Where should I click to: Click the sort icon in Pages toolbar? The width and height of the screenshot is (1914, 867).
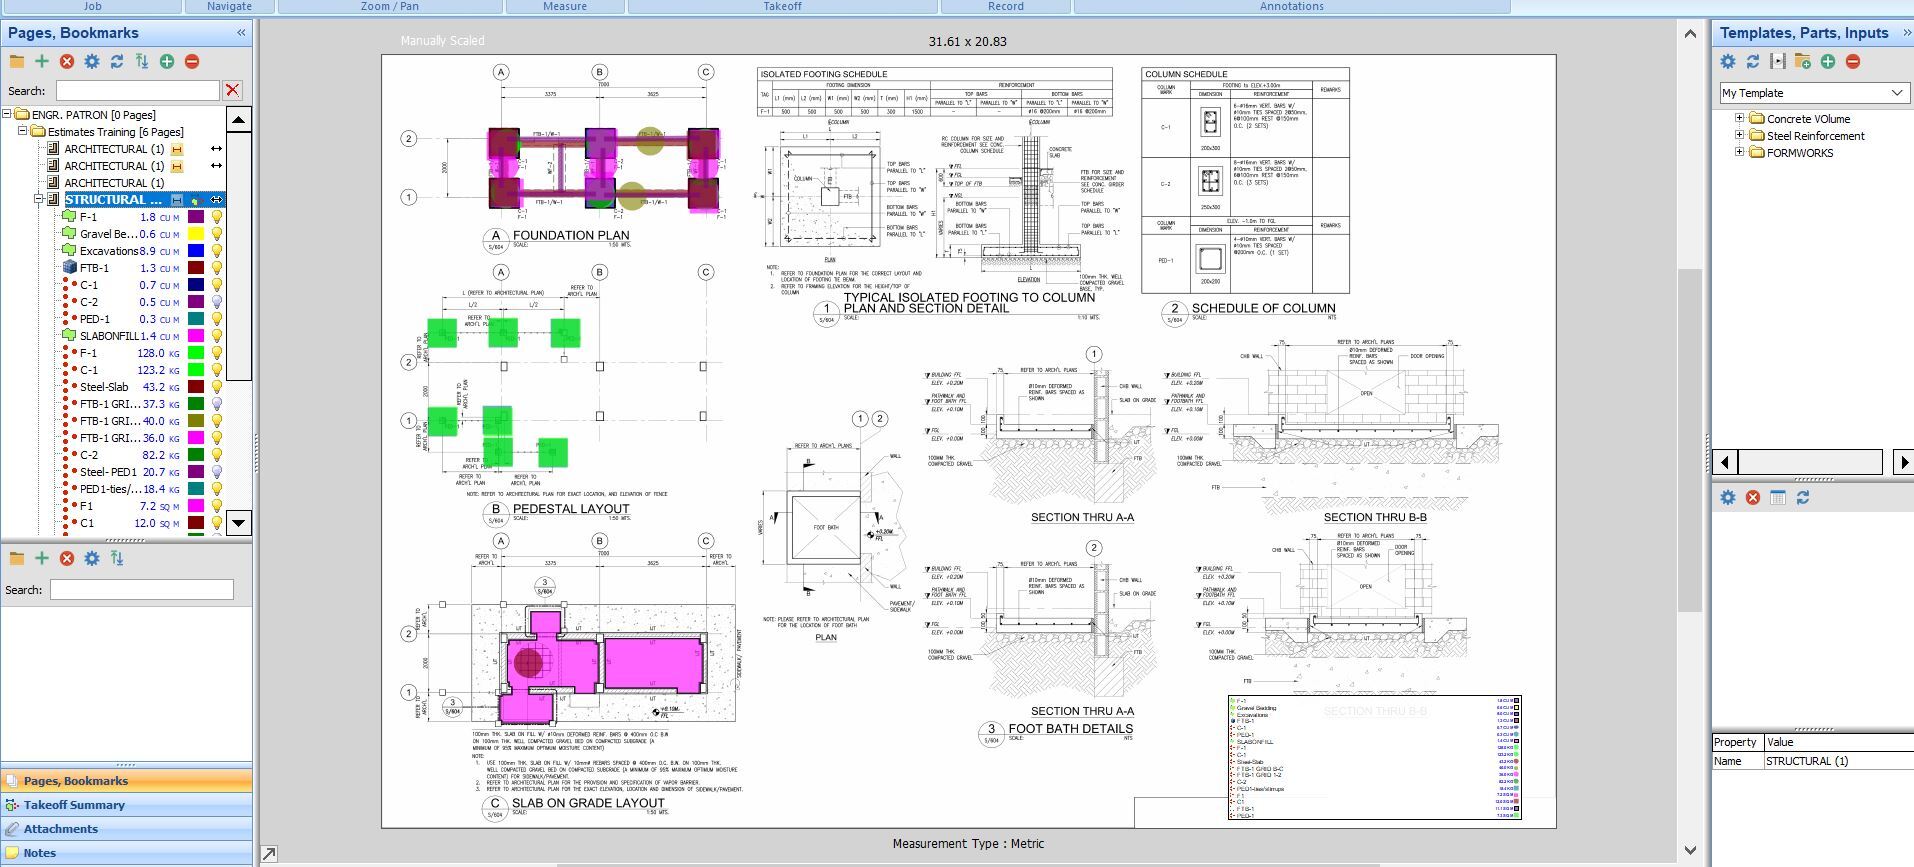pos(142,62)
